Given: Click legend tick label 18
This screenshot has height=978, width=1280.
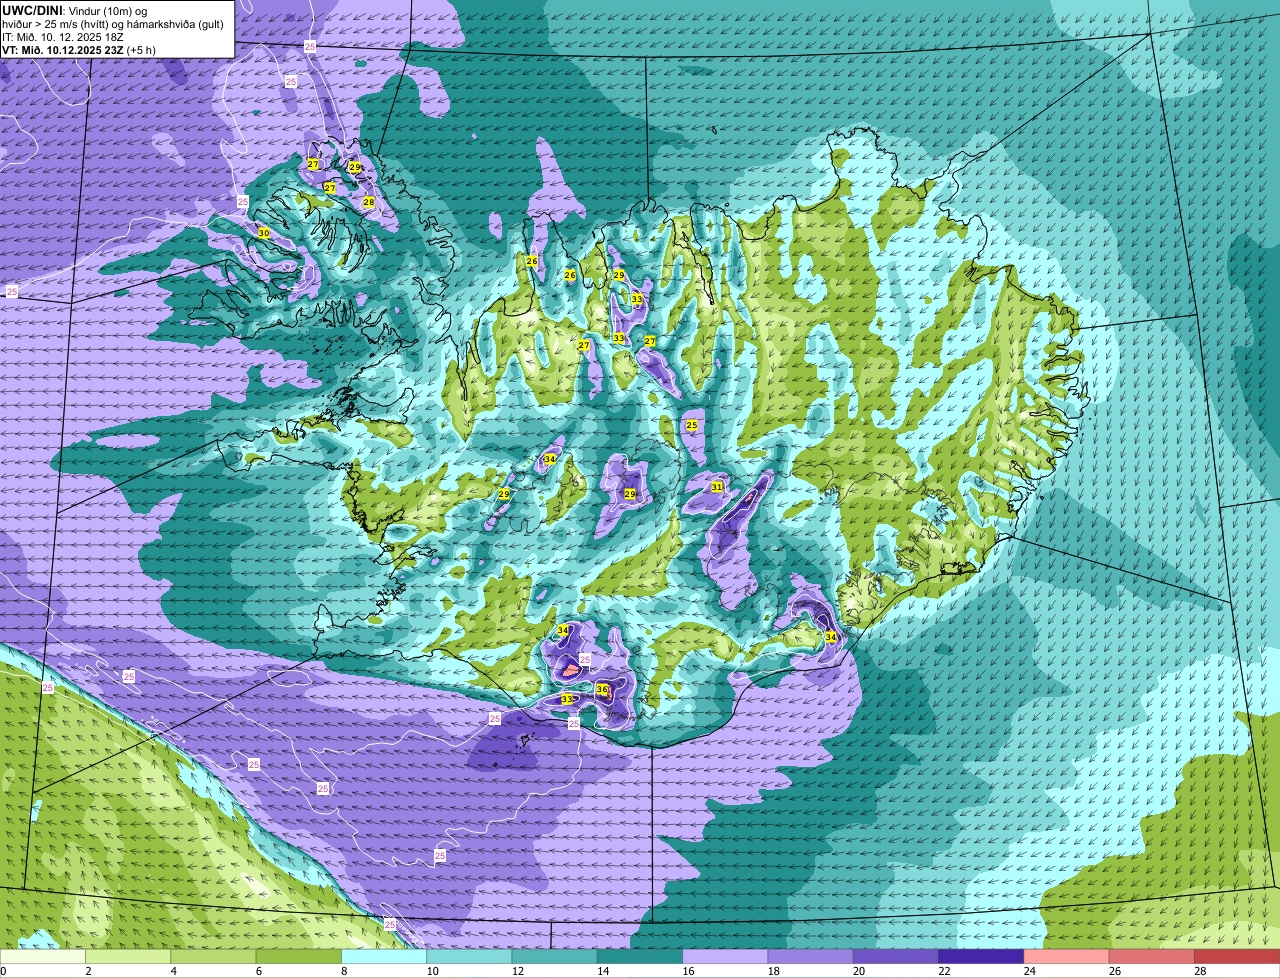Looking at the screenshot, I should [773, 971].
